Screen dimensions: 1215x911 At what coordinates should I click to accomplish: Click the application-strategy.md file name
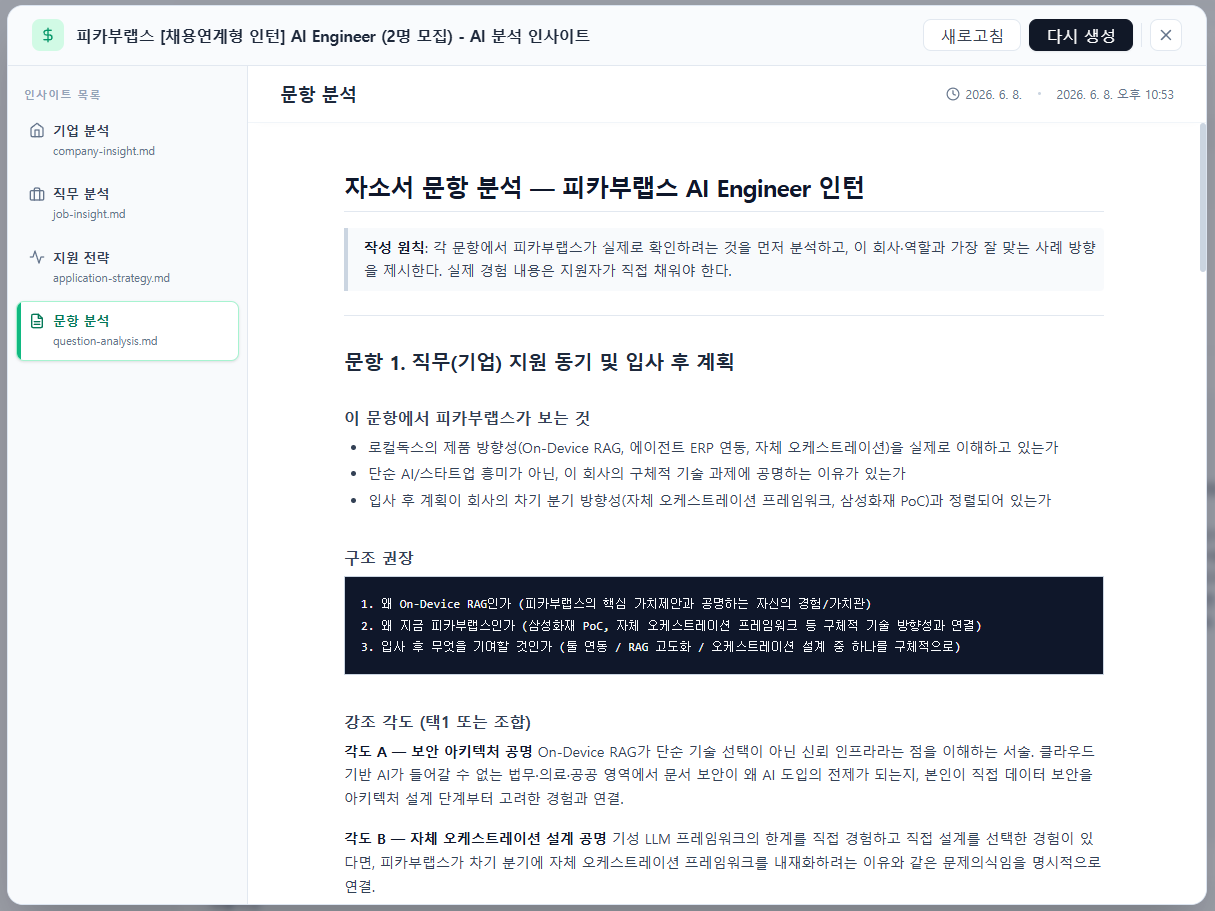[111, 278]
